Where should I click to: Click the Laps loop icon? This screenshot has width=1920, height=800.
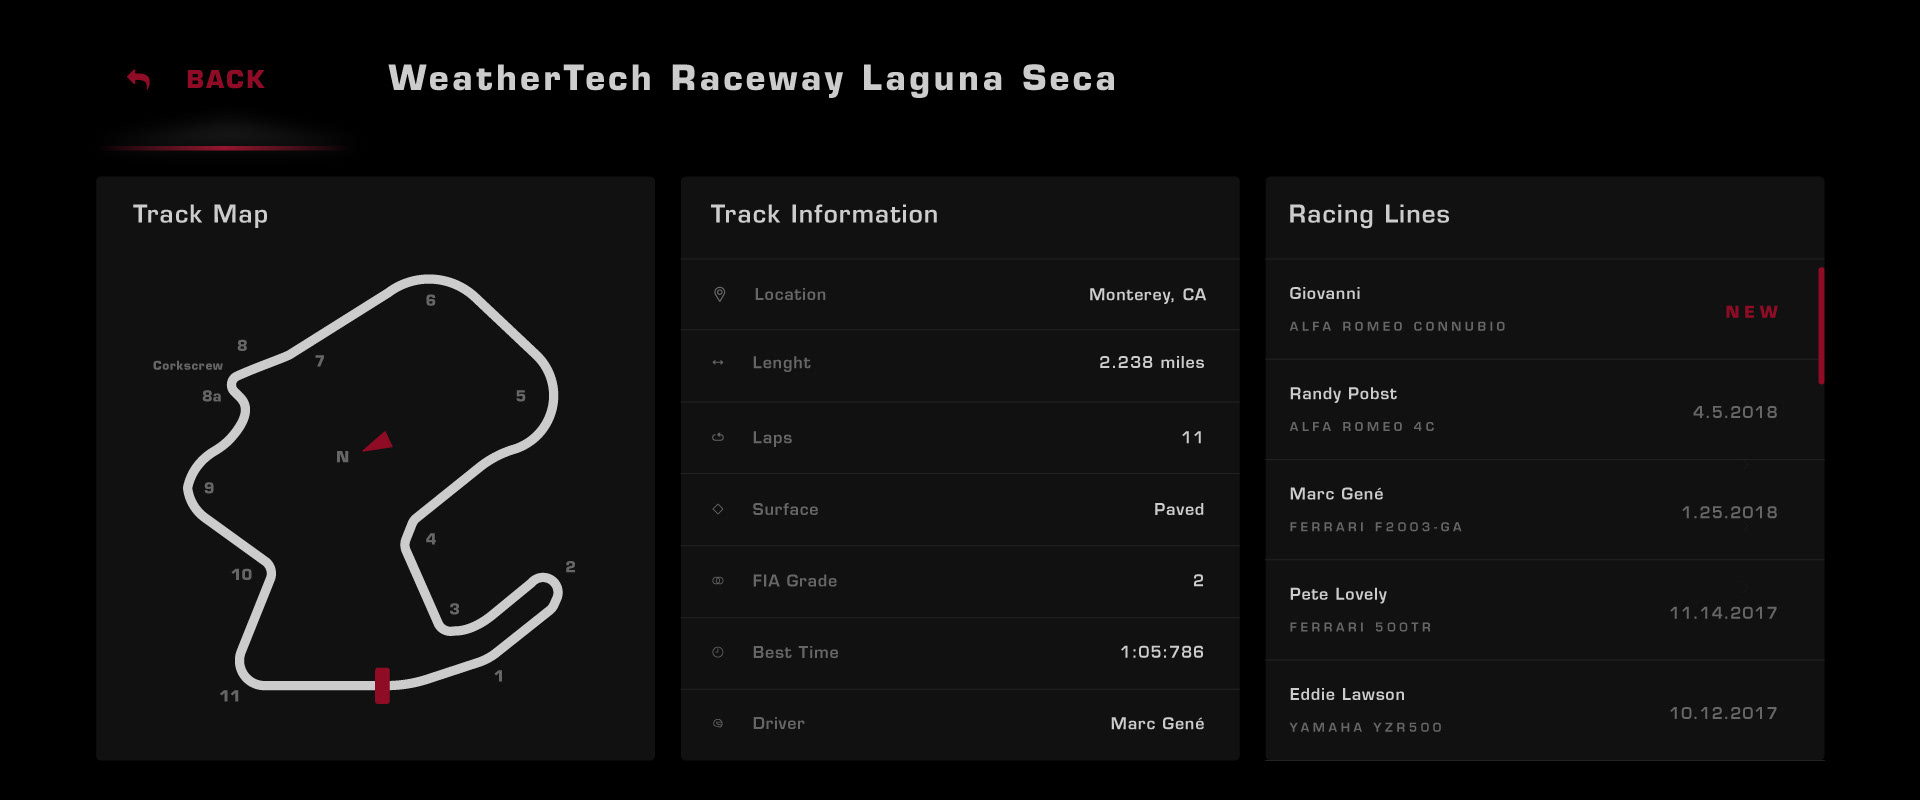click(717, 437)
